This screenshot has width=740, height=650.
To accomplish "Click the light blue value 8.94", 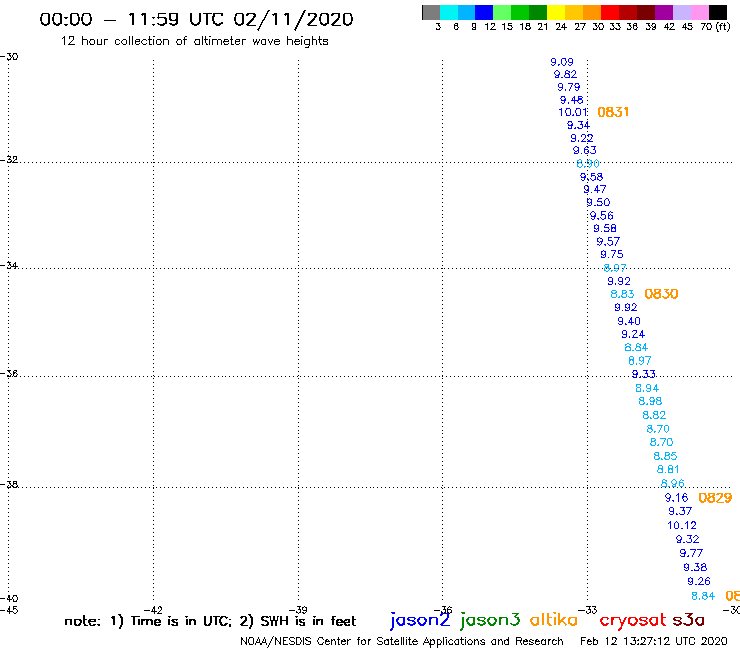I will (x=647, y=388).
